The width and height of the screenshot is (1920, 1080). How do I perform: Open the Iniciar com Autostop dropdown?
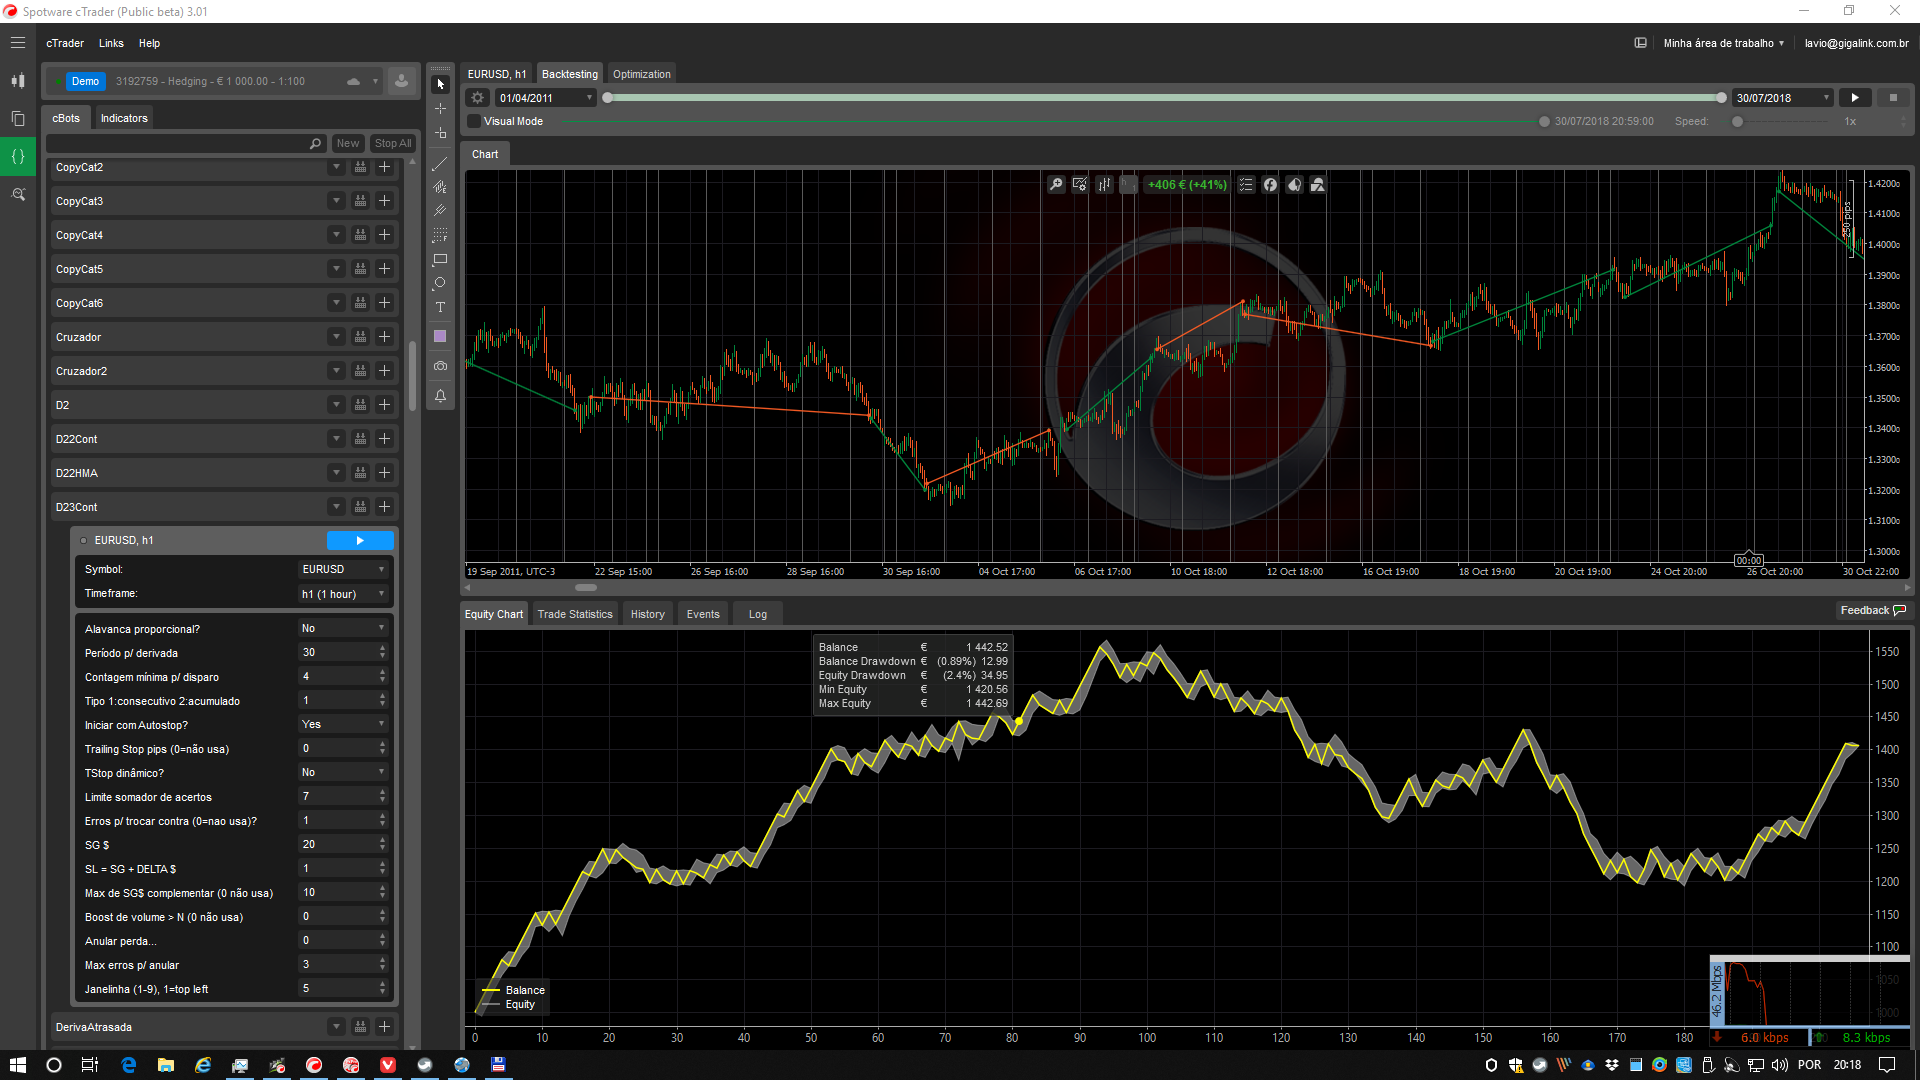tap(343, 724)
